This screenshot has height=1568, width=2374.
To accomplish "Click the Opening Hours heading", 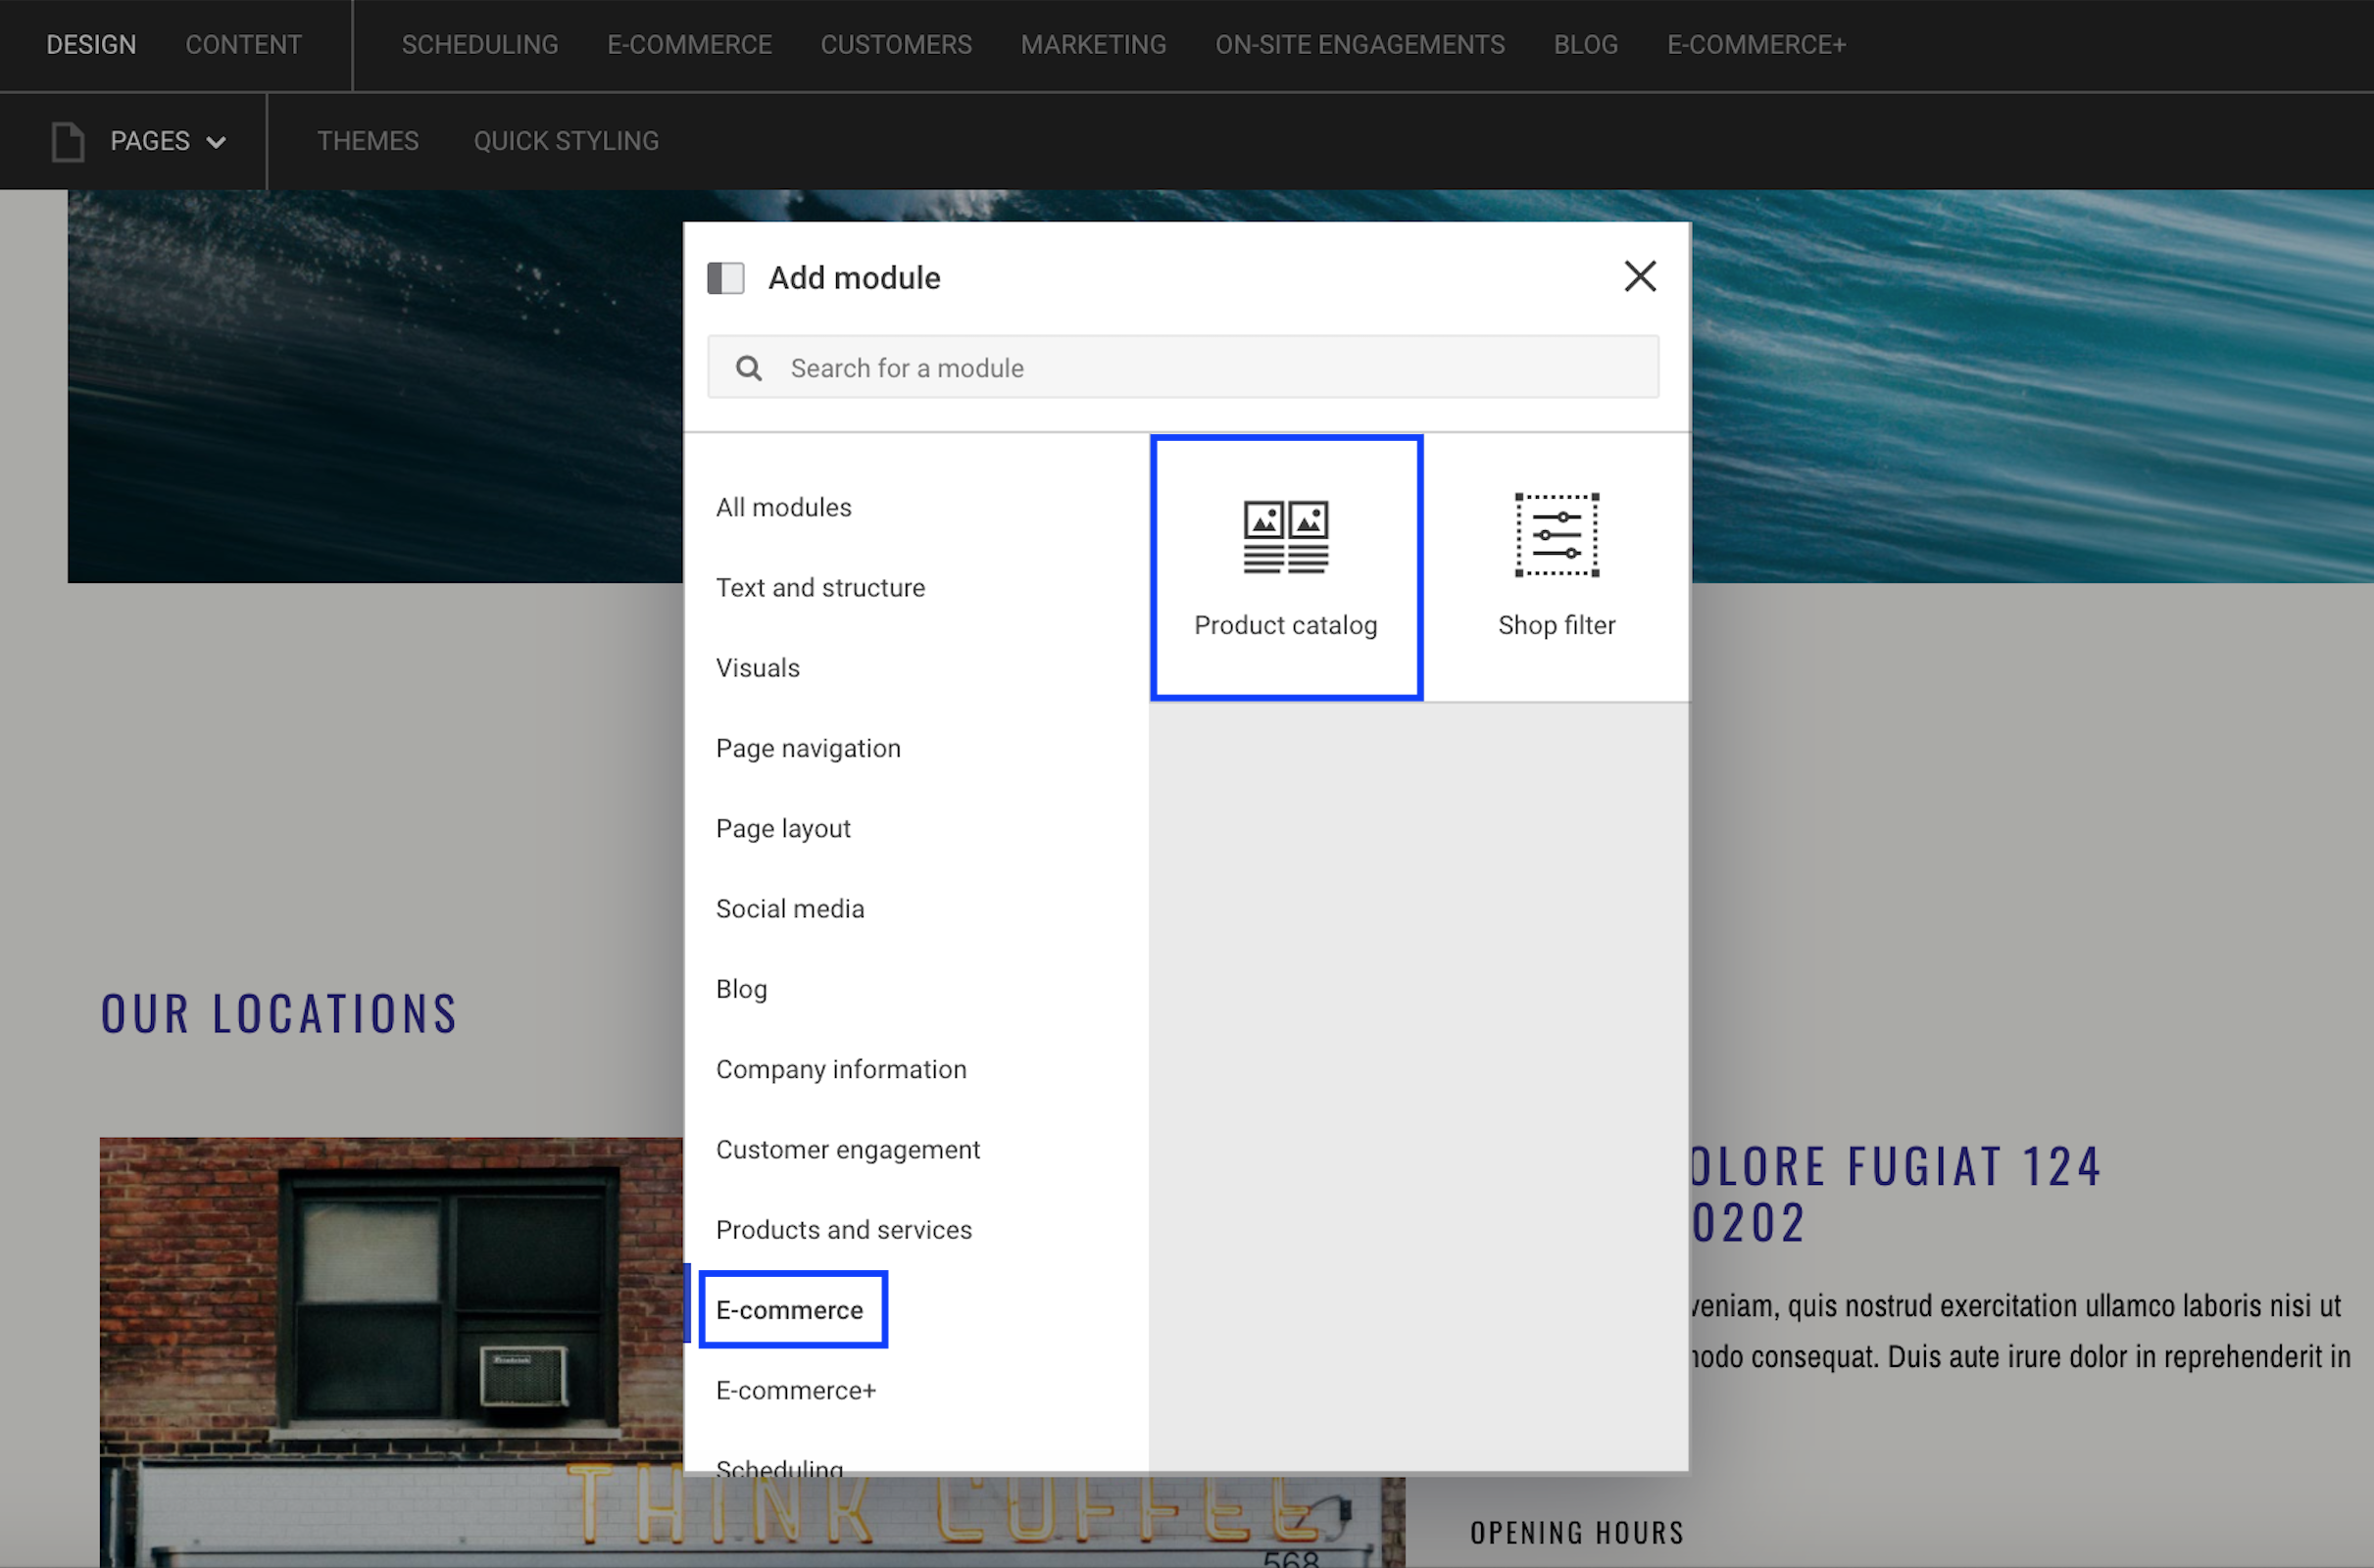I will tap(1577, 1532).
